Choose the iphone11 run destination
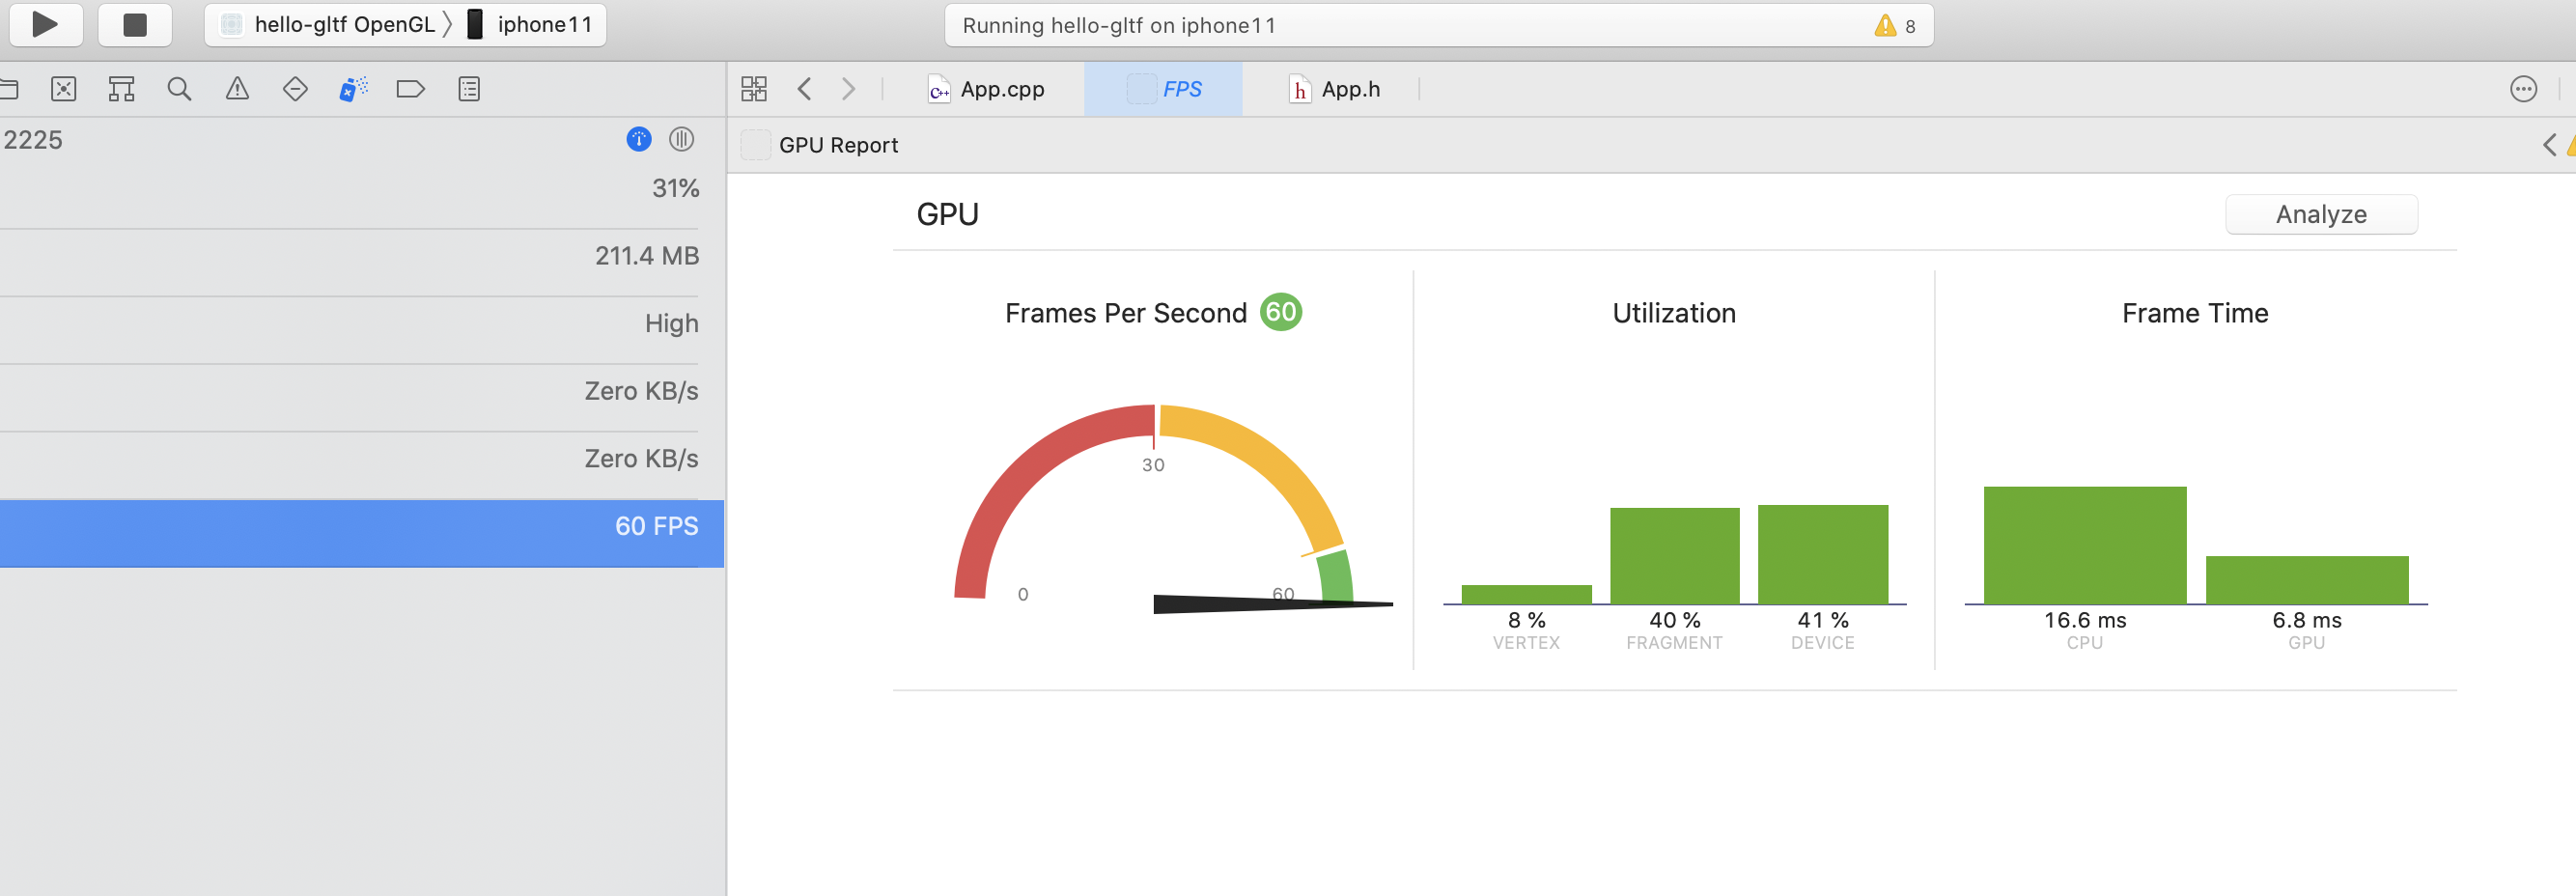 coord(530,24)
